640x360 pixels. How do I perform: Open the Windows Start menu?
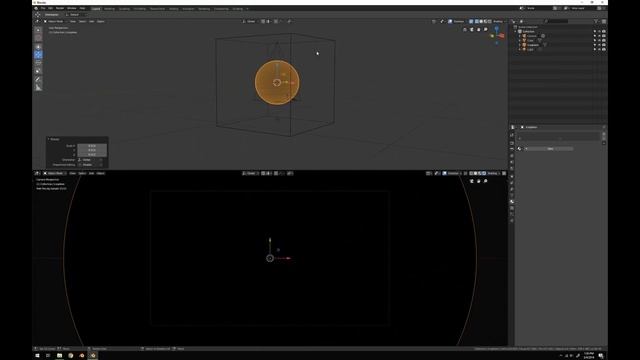pyautogui.click(x=37, y=356)
